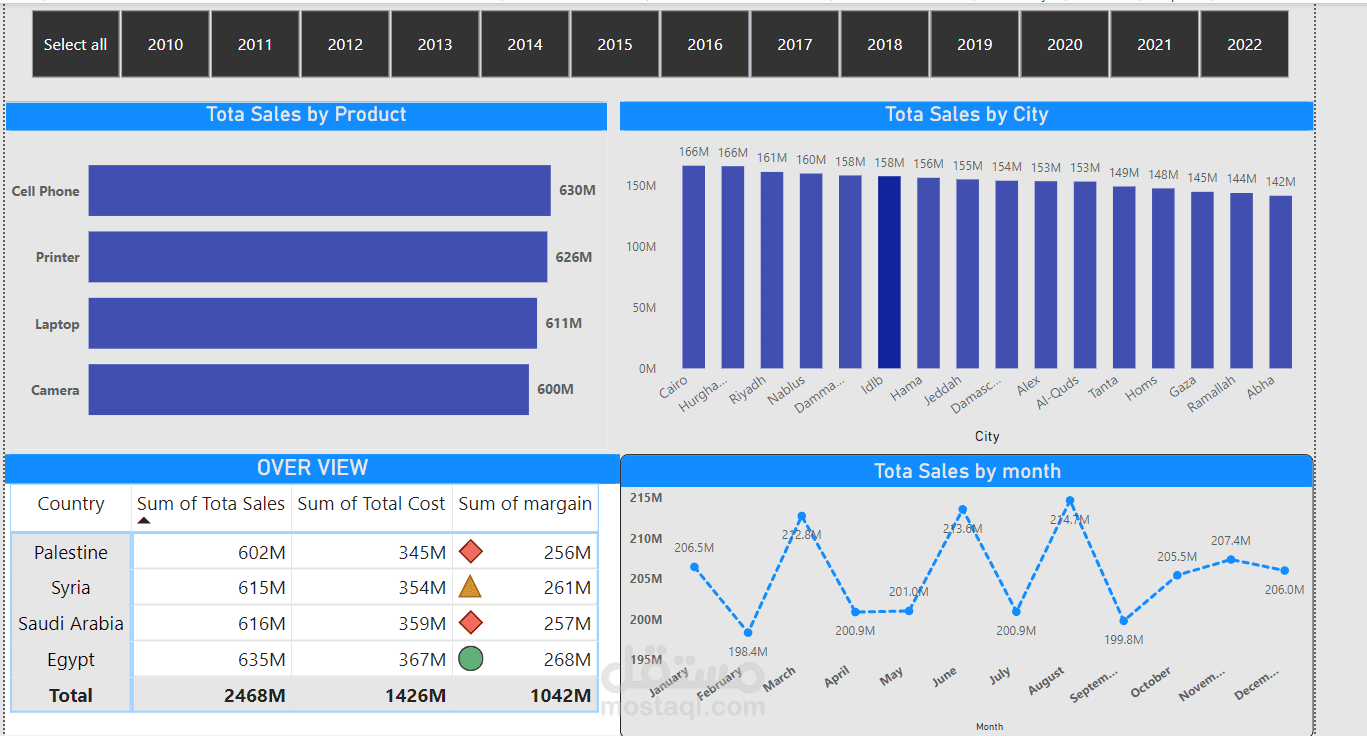Screen dimensions: 1367x736
Task: Choose 2017 in the year slicer
Action: (795, 44)
